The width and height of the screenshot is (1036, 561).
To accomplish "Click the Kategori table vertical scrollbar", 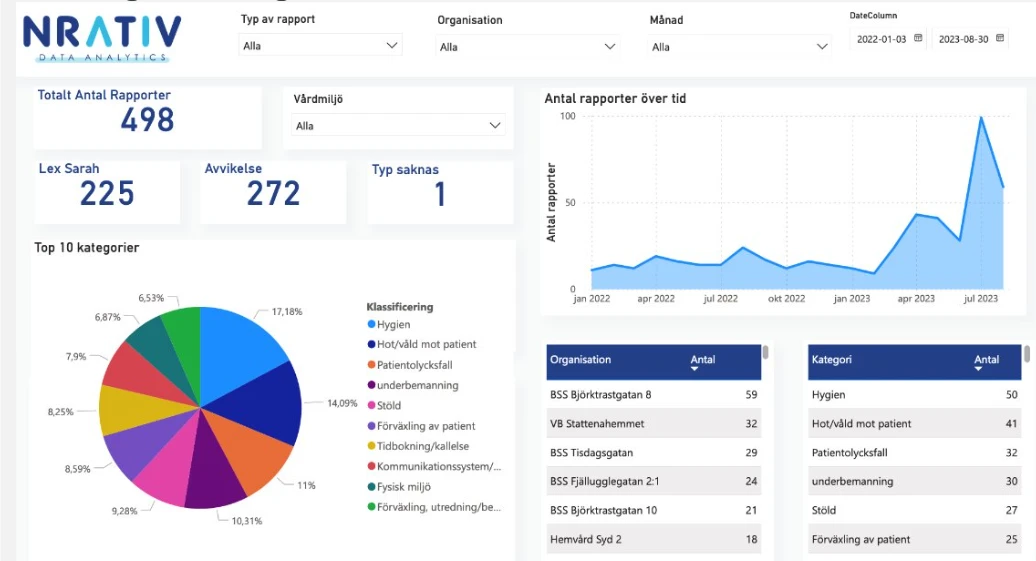I will (x=1027, y=354).
